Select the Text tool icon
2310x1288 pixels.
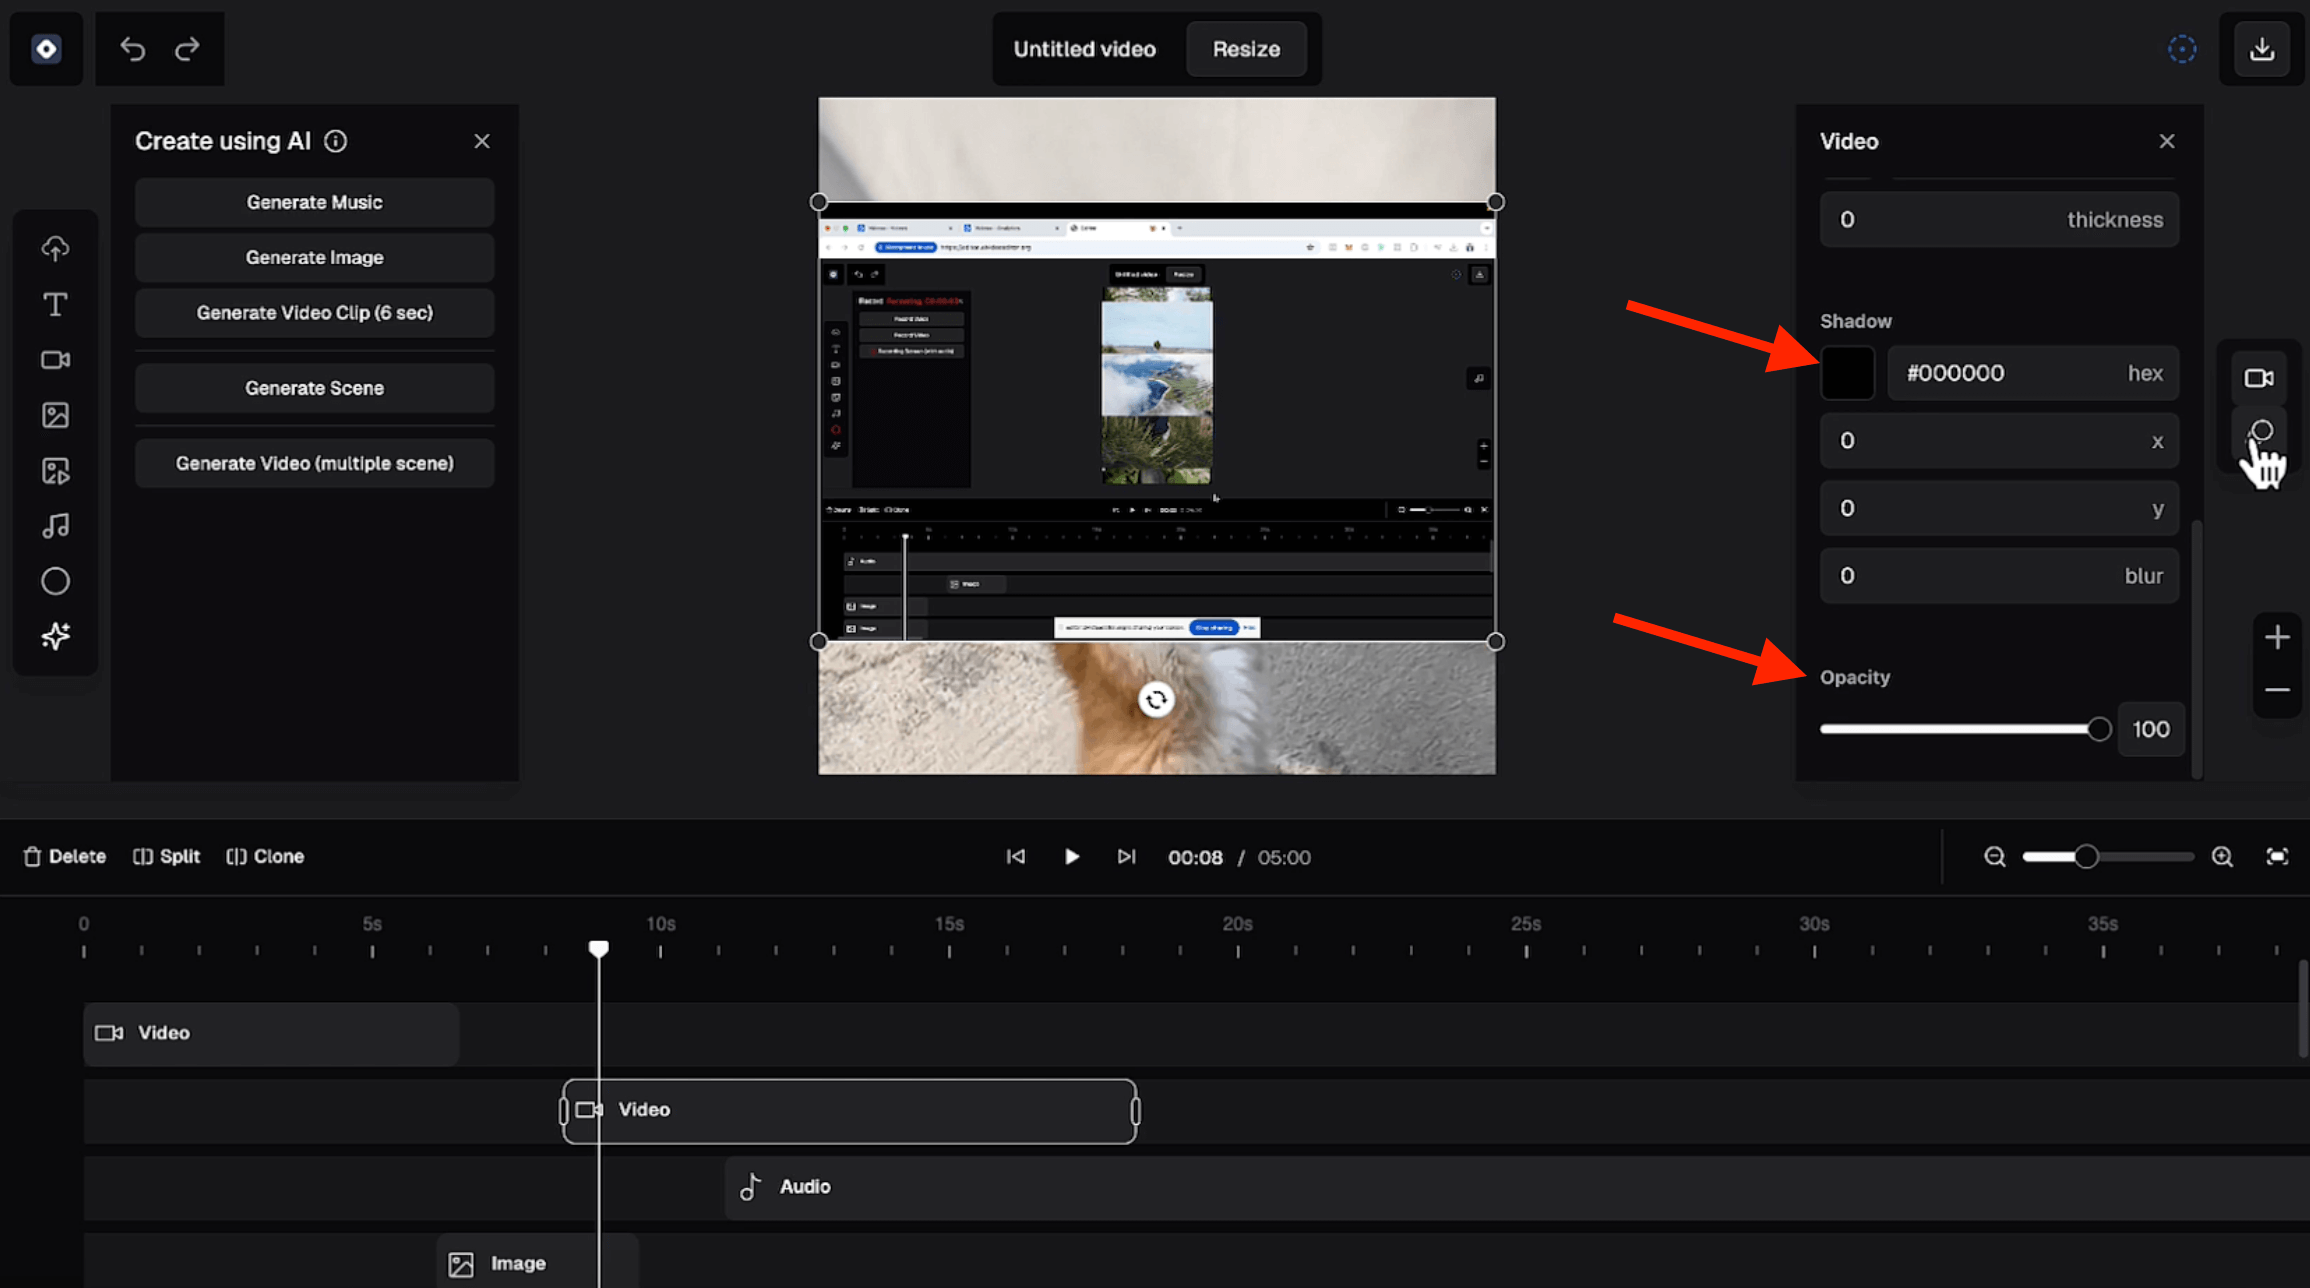pyautogui.click(x=55, y=304)
